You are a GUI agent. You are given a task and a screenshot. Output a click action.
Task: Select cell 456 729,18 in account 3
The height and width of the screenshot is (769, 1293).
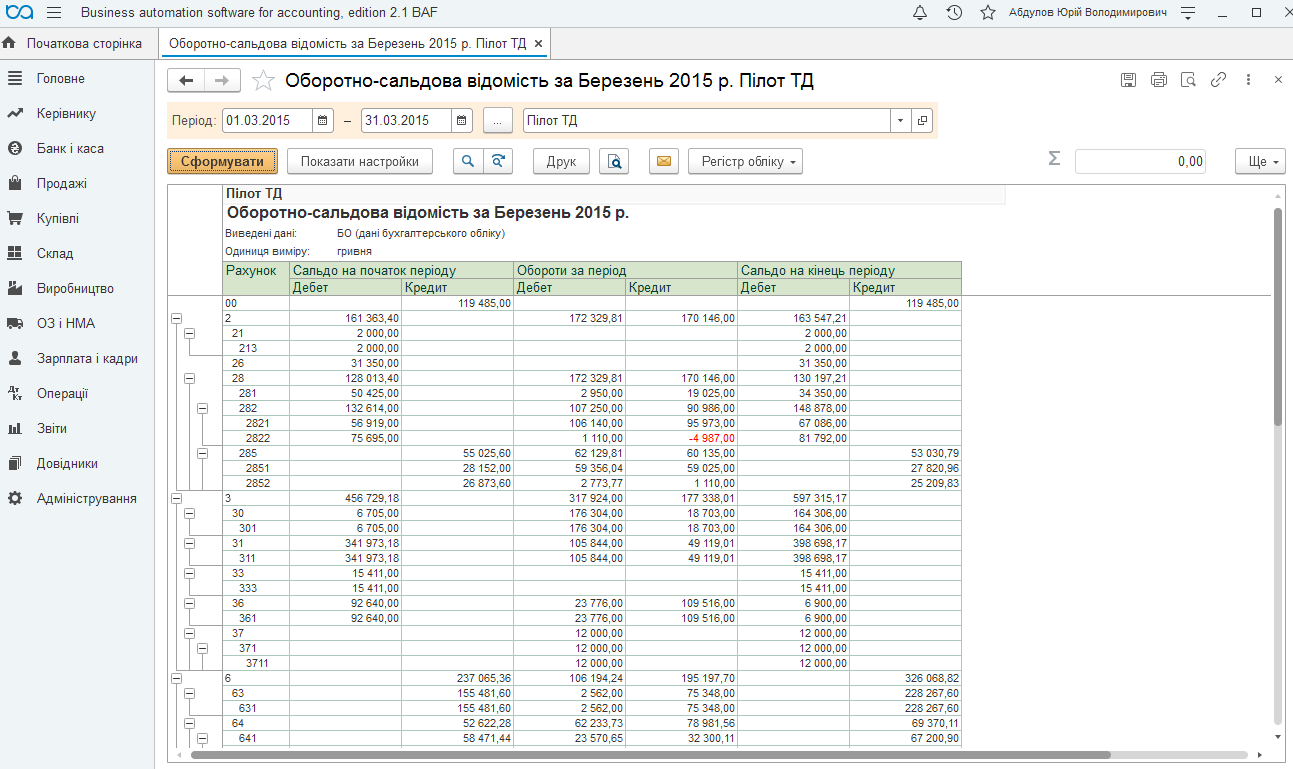pos(345,498)
